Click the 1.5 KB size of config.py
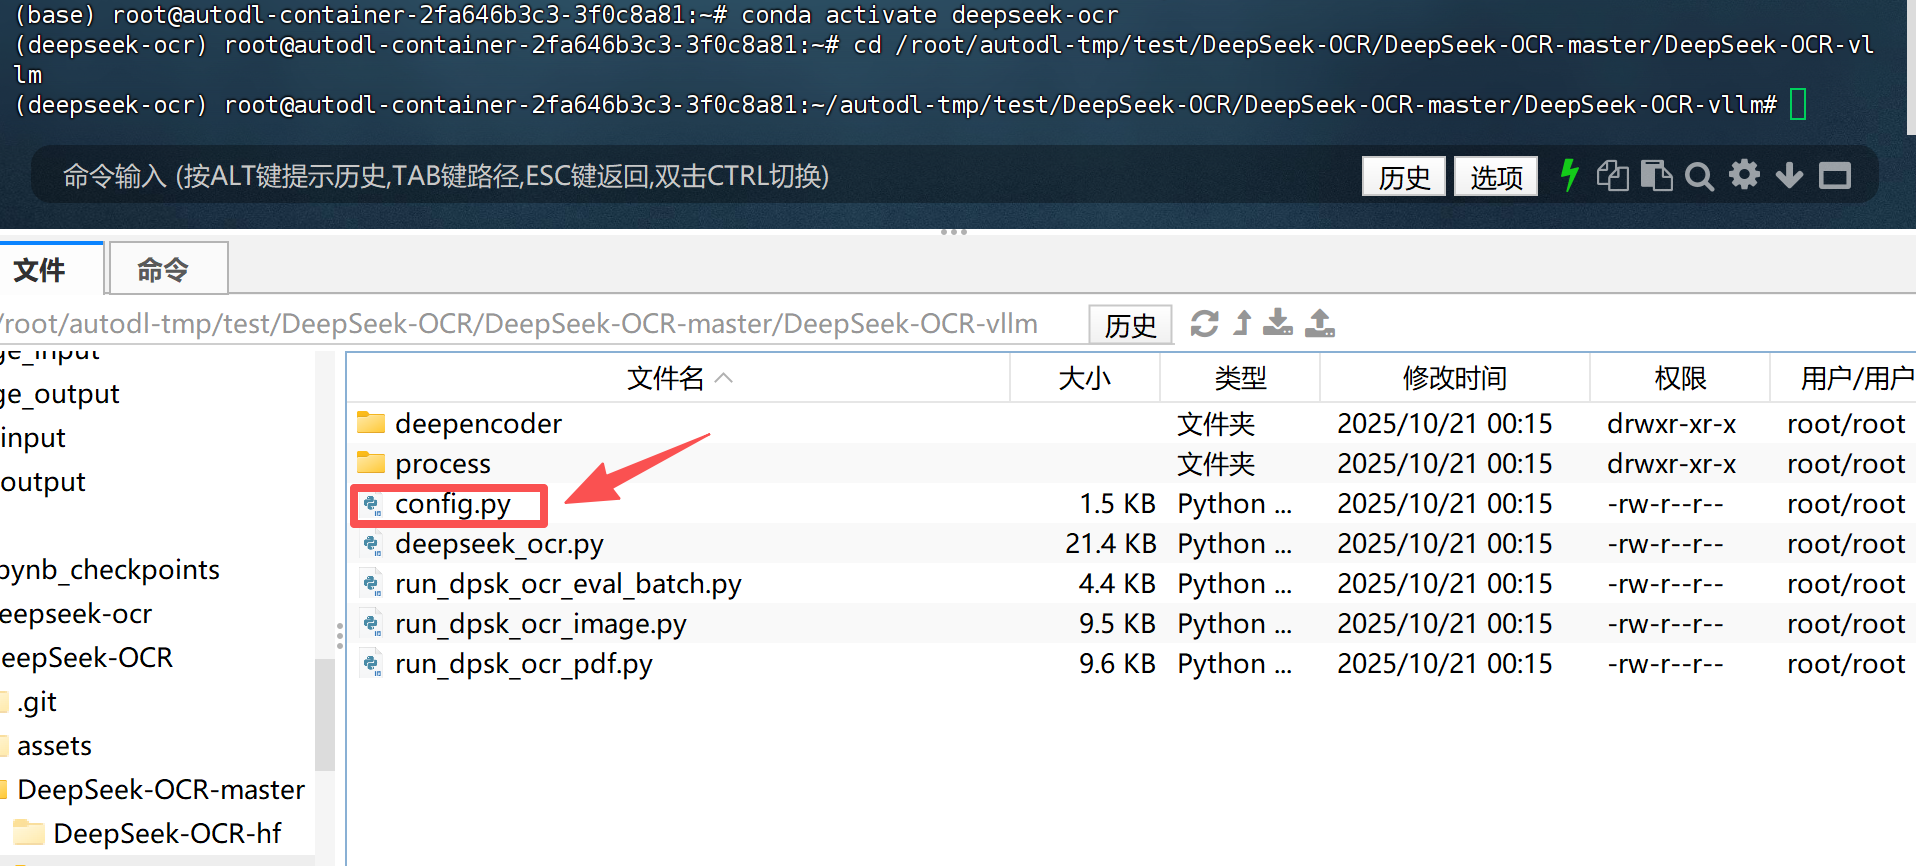Viewport: 1916px width, 866px height. (1117, 504)
